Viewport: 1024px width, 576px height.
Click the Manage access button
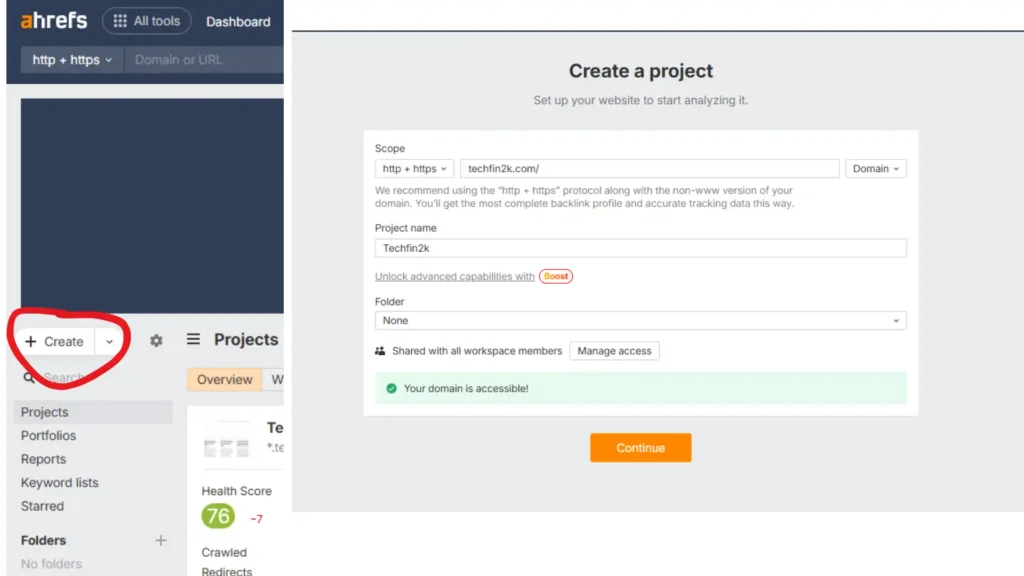click(x=615, y=351)
